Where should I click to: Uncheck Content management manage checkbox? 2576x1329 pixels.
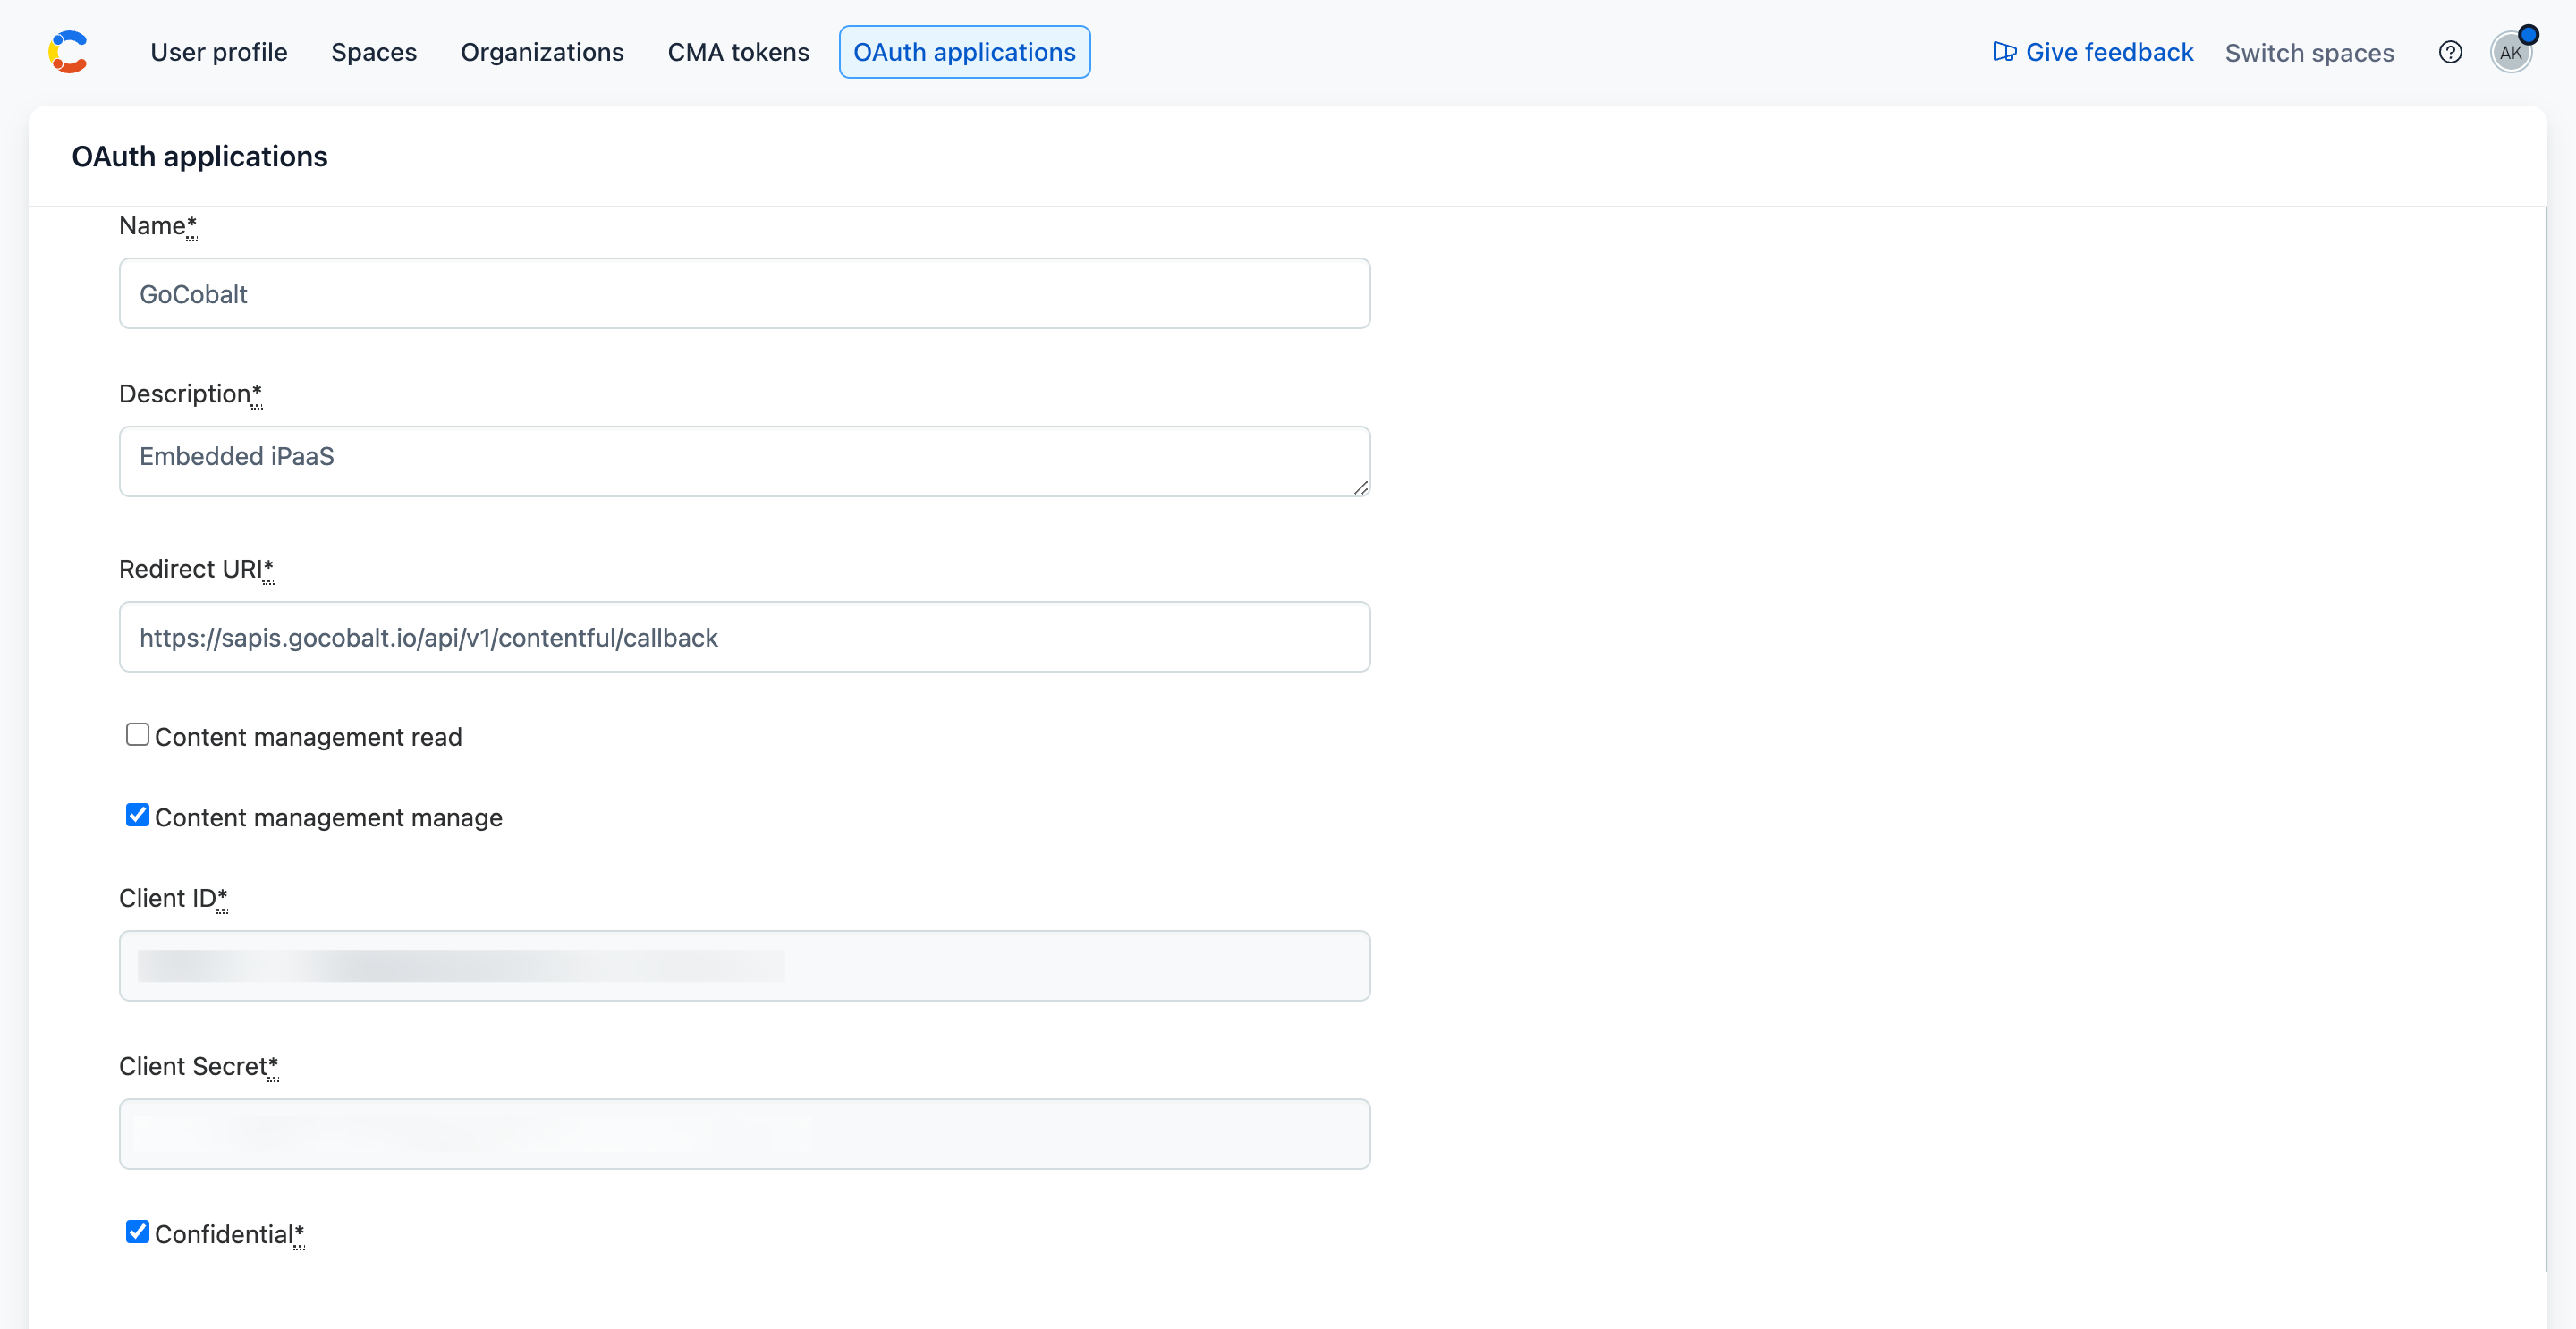[137, 815]
